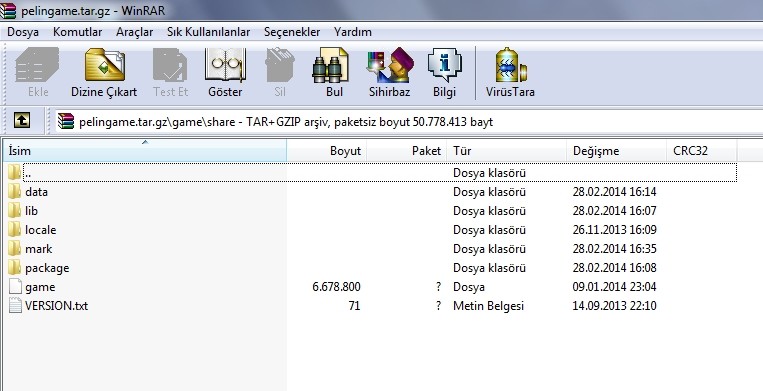Click the WinRAR title bar icon
Image resolution: width=763 pixels, height=391 pixels.
pyautogui.click(x=8, y=10)
